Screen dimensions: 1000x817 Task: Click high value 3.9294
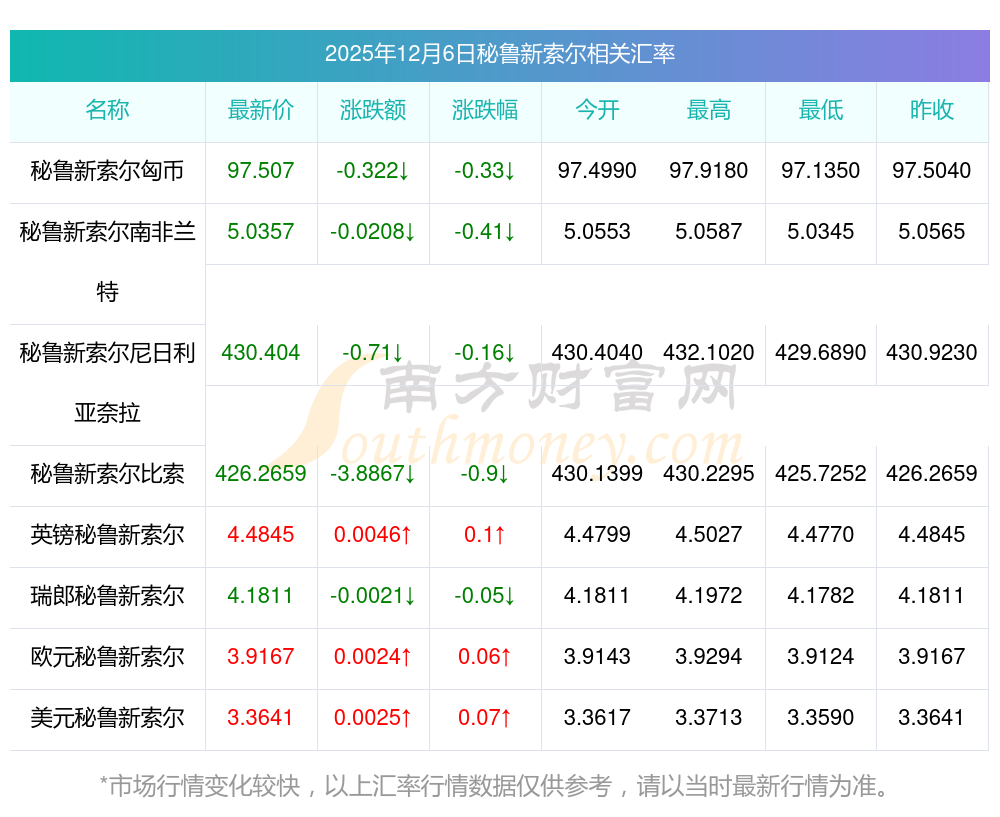[709, 656]
